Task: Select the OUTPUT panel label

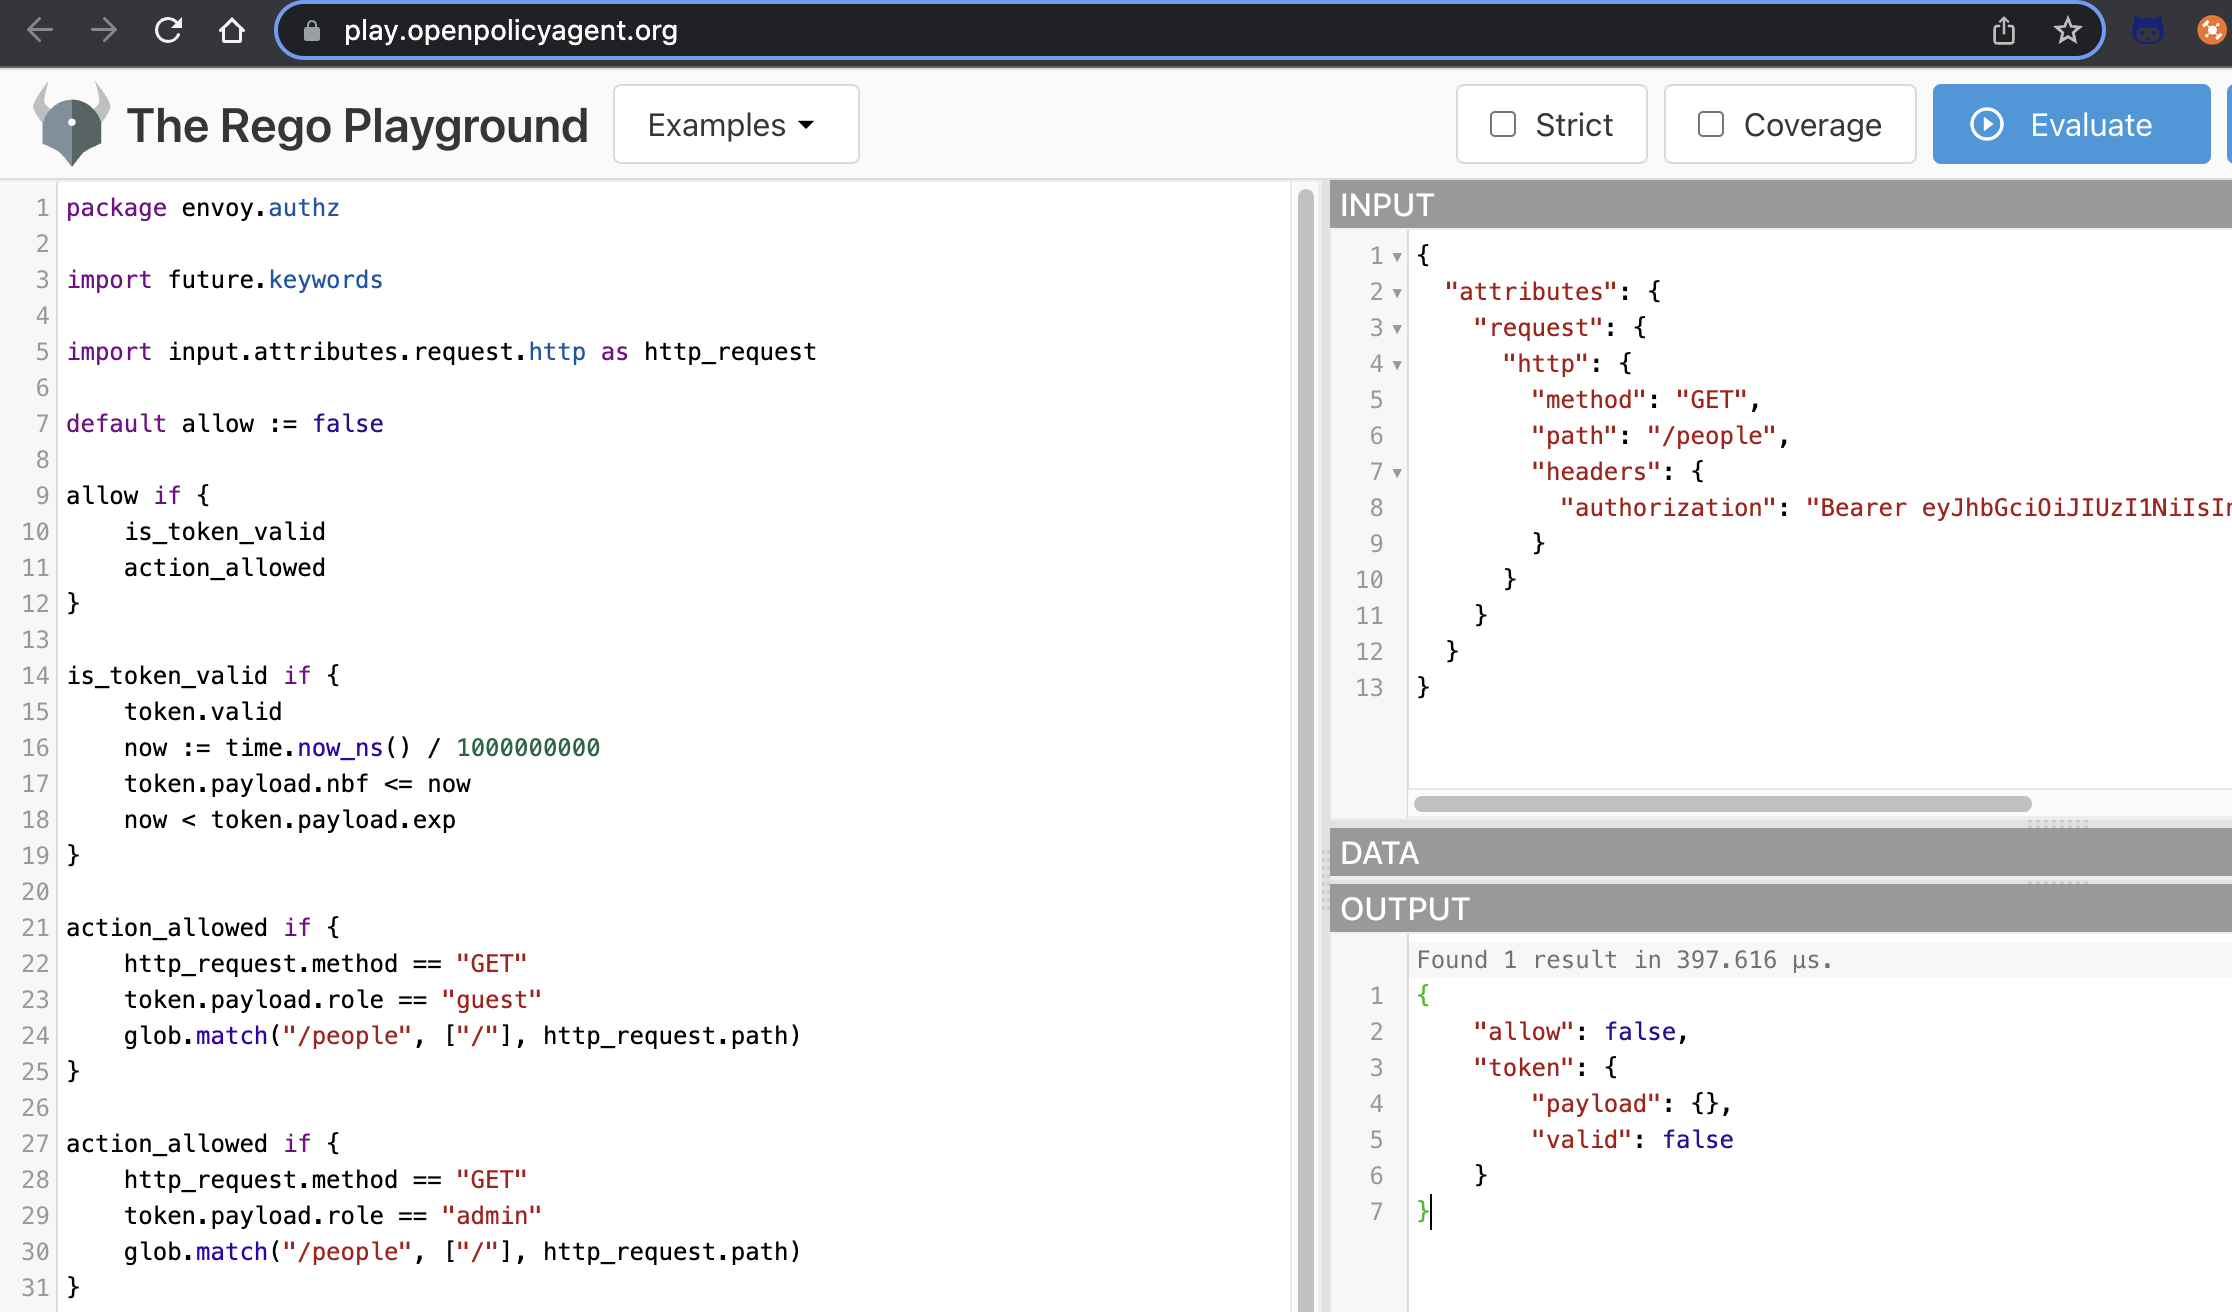Action: click(1404, 909)
